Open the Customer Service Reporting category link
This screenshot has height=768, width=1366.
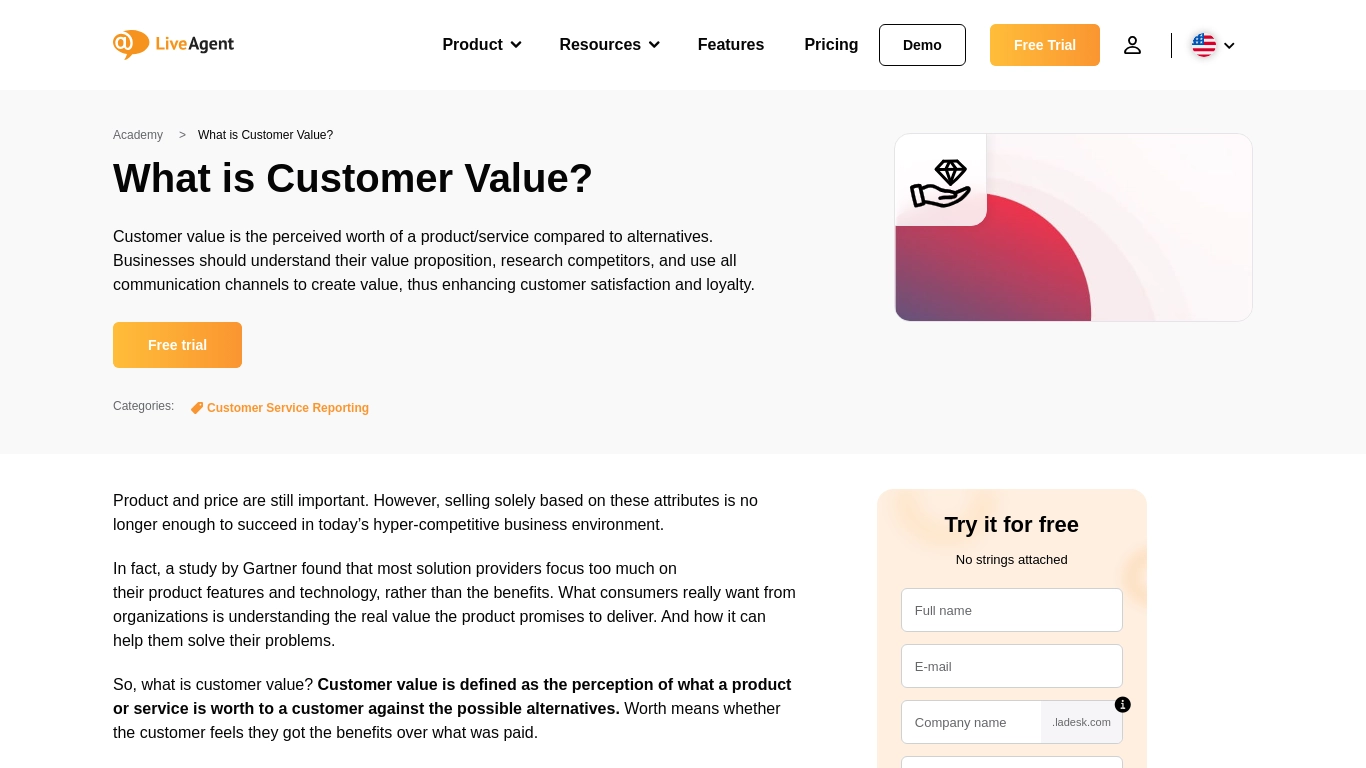(288, 408)
